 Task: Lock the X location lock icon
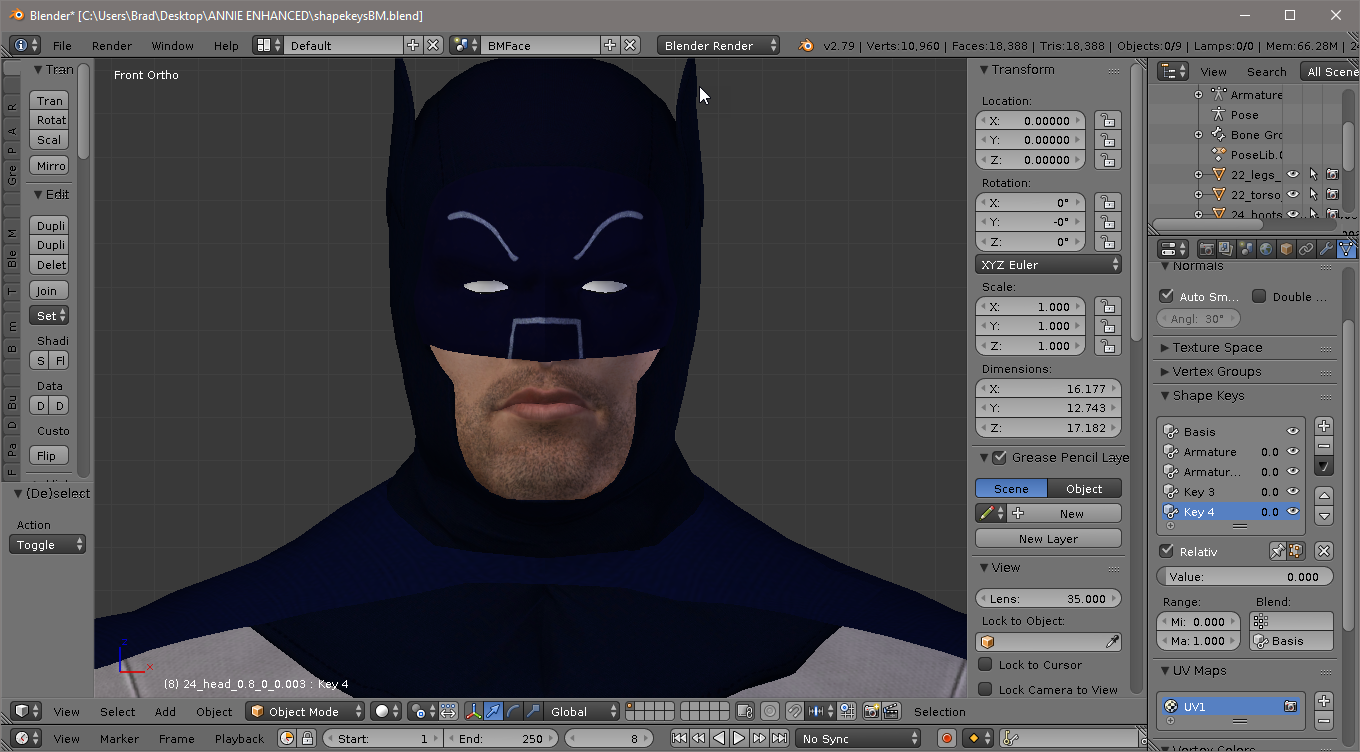pyautogui.click(x=1106, y=120)
